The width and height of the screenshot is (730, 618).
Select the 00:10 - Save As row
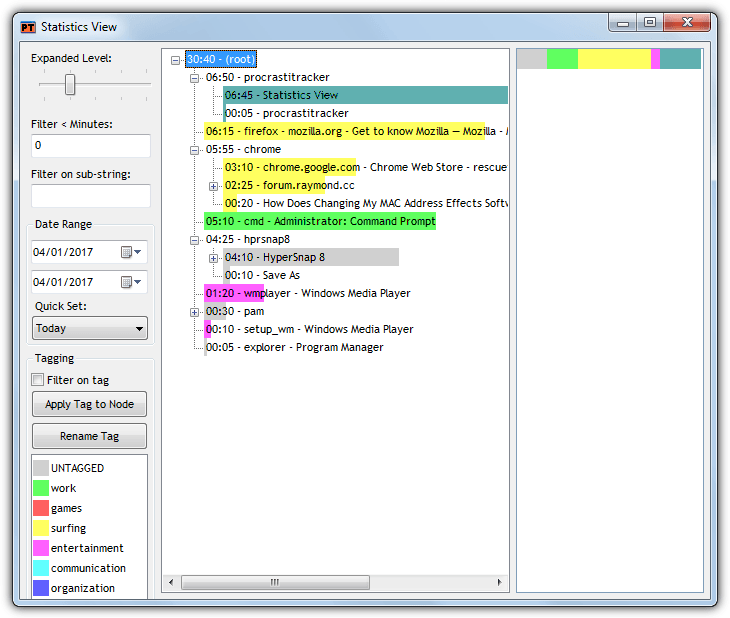262,275
